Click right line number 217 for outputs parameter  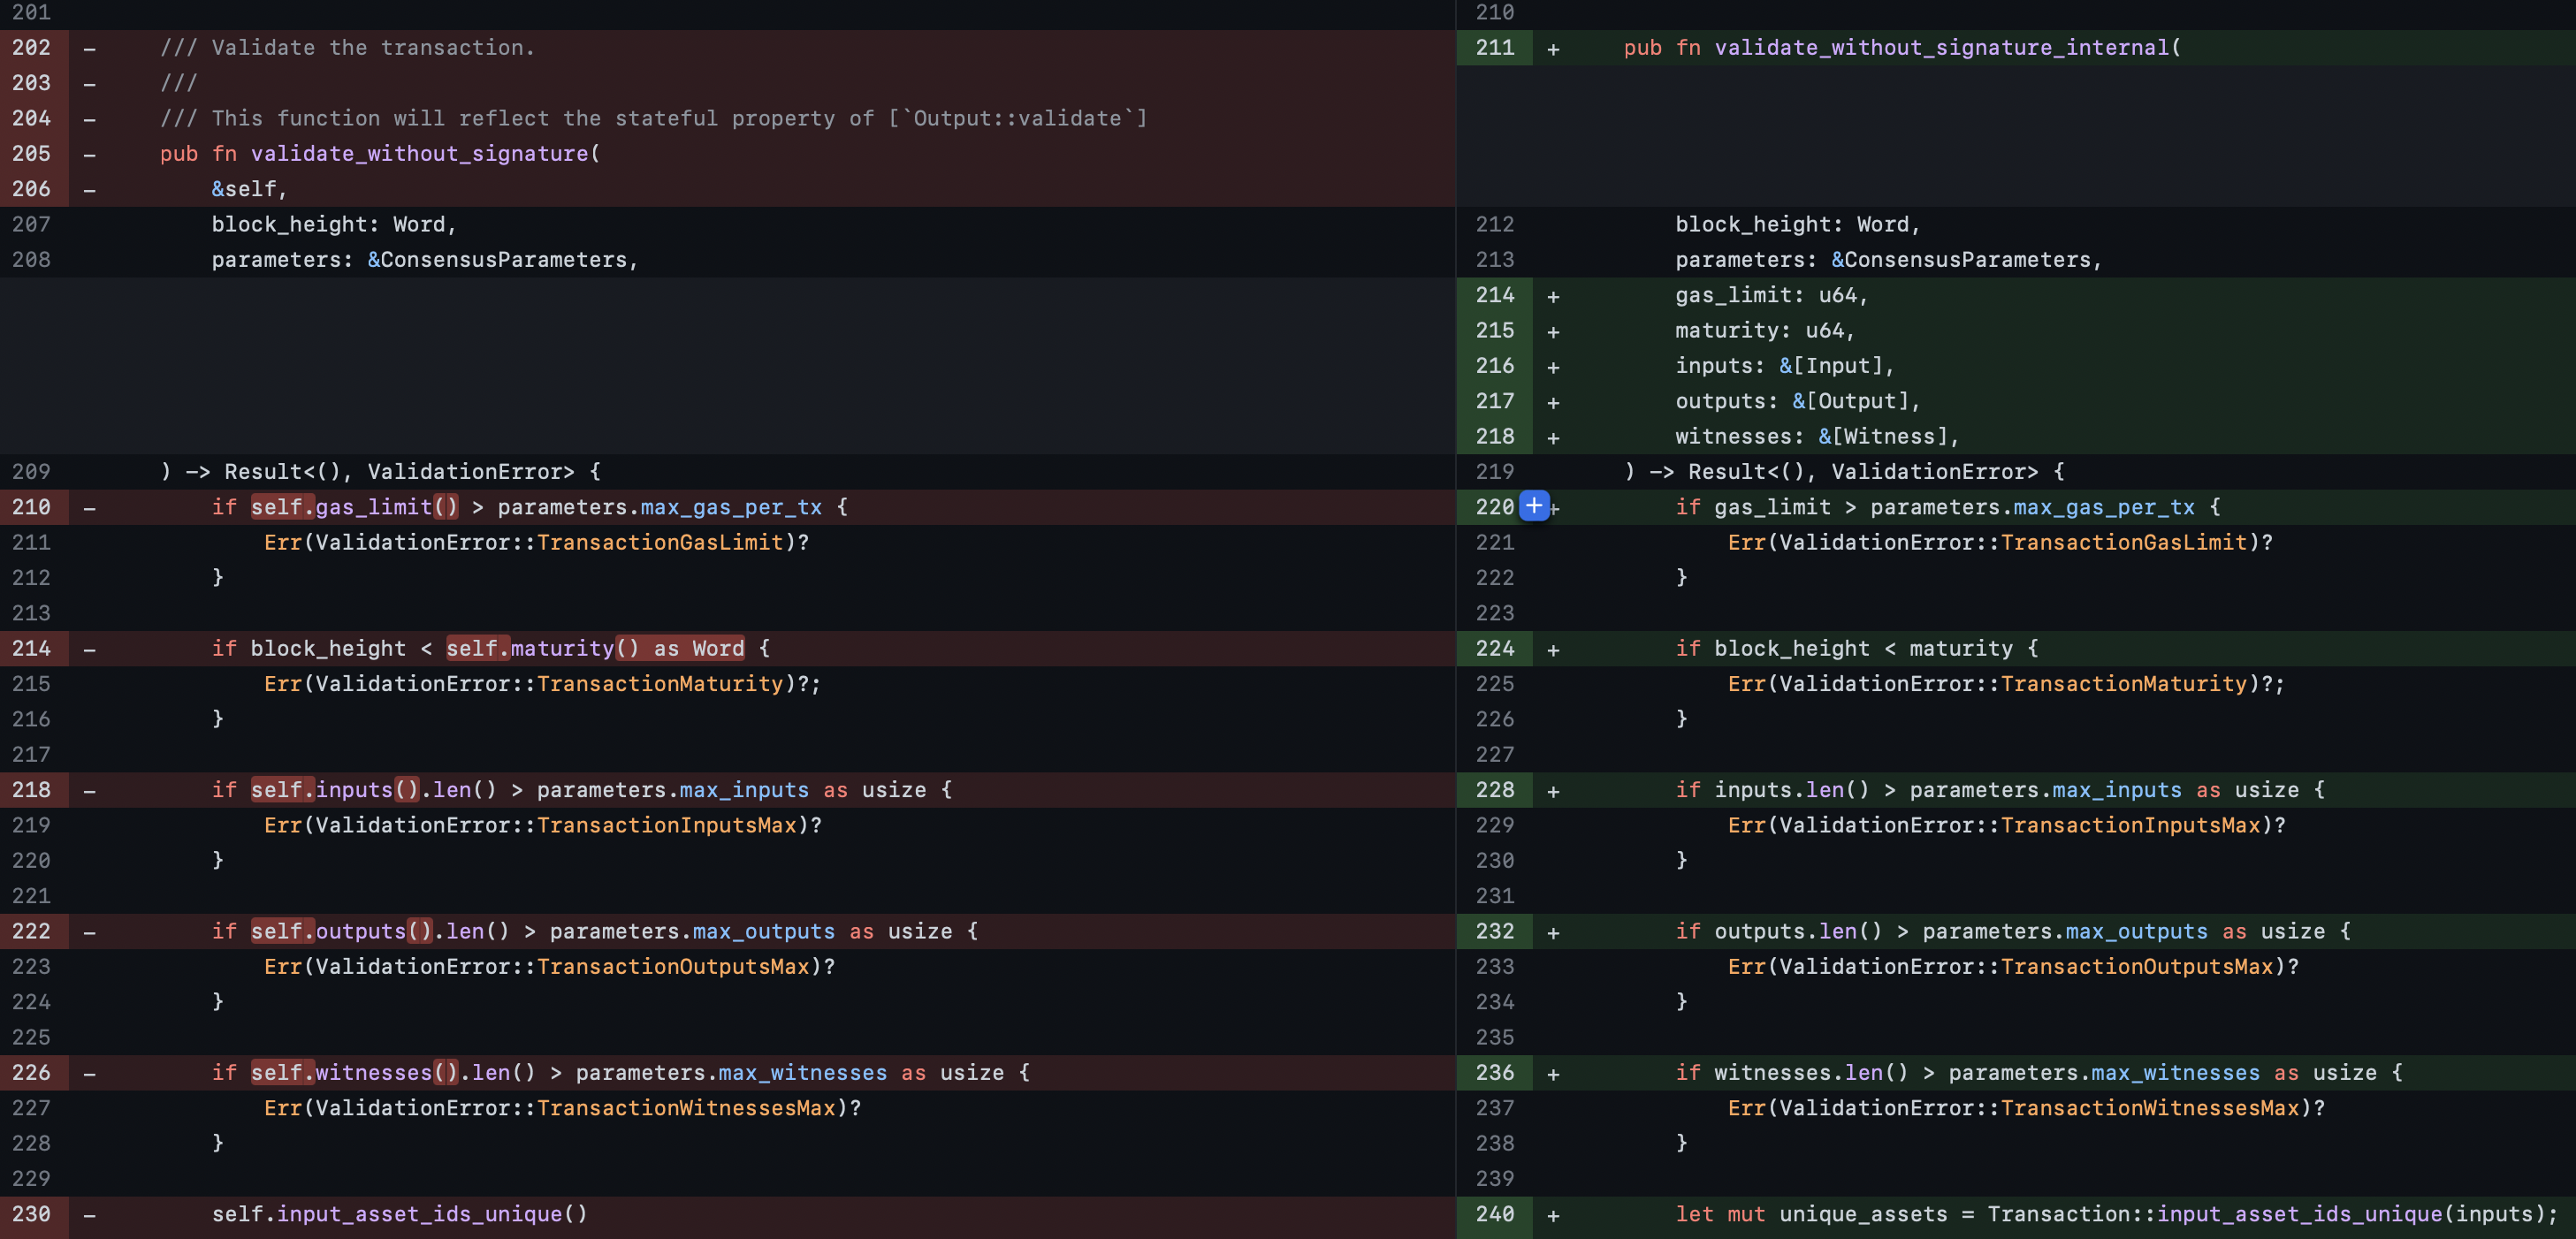[1495, 401]
